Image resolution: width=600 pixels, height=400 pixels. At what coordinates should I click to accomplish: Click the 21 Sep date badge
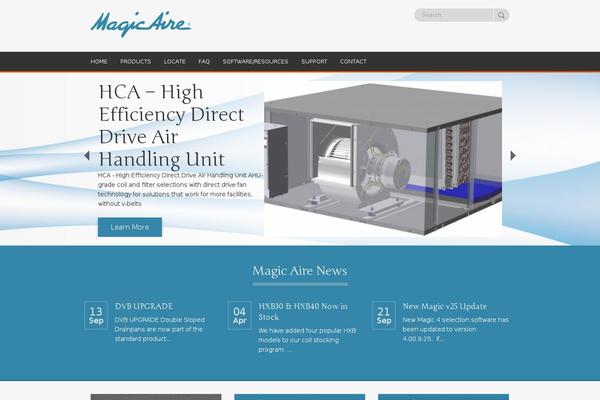(x=383, y=315)
